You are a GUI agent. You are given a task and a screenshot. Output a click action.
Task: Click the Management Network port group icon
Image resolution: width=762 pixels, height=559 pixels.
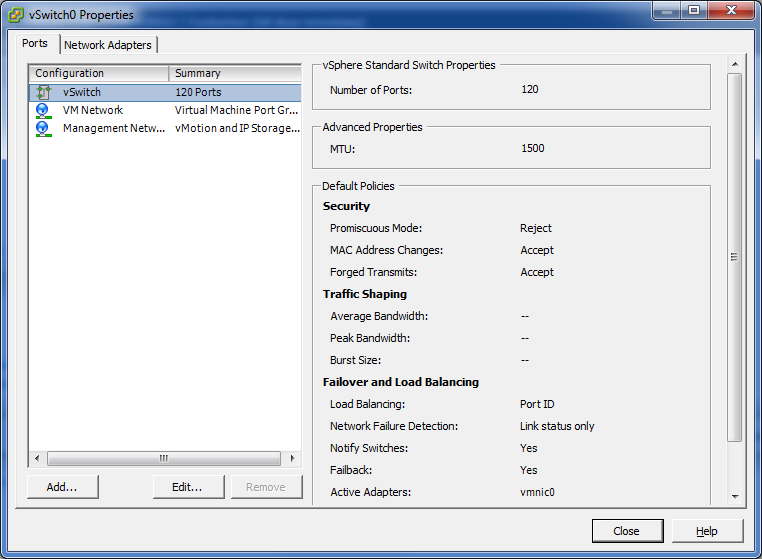[43, 128]
